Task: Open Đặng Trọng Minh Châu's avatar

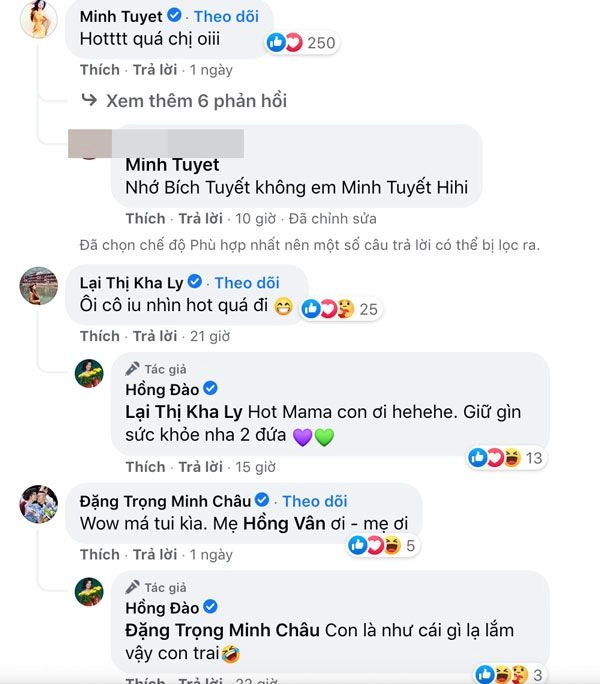Action: tap(39, 504)
